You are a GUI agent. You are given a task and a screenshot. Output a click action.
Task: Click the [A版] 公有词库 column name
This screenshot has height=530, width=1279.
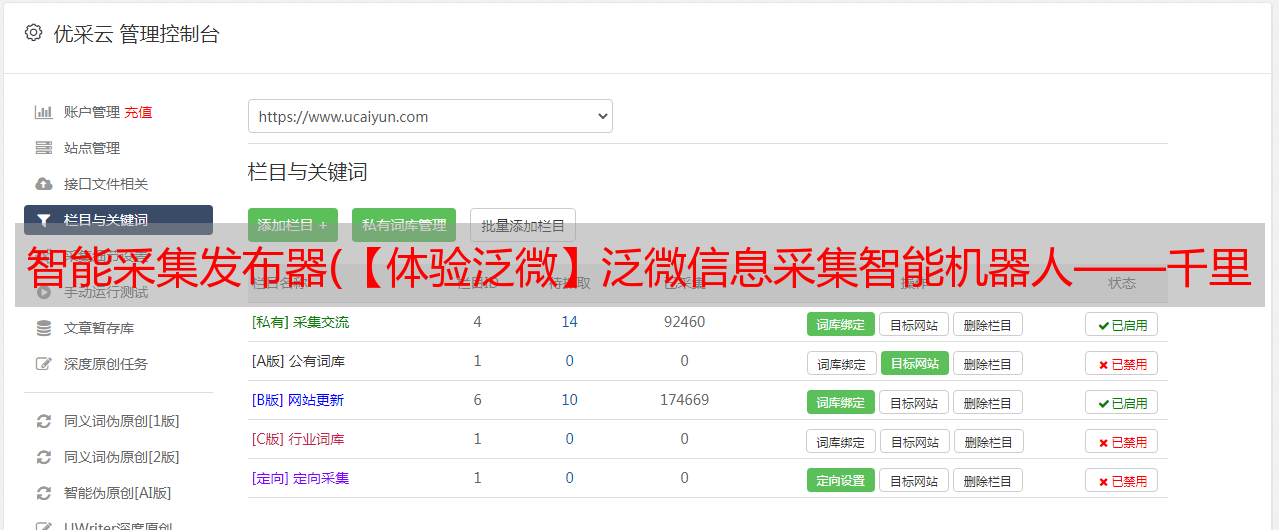pos(298,361)
